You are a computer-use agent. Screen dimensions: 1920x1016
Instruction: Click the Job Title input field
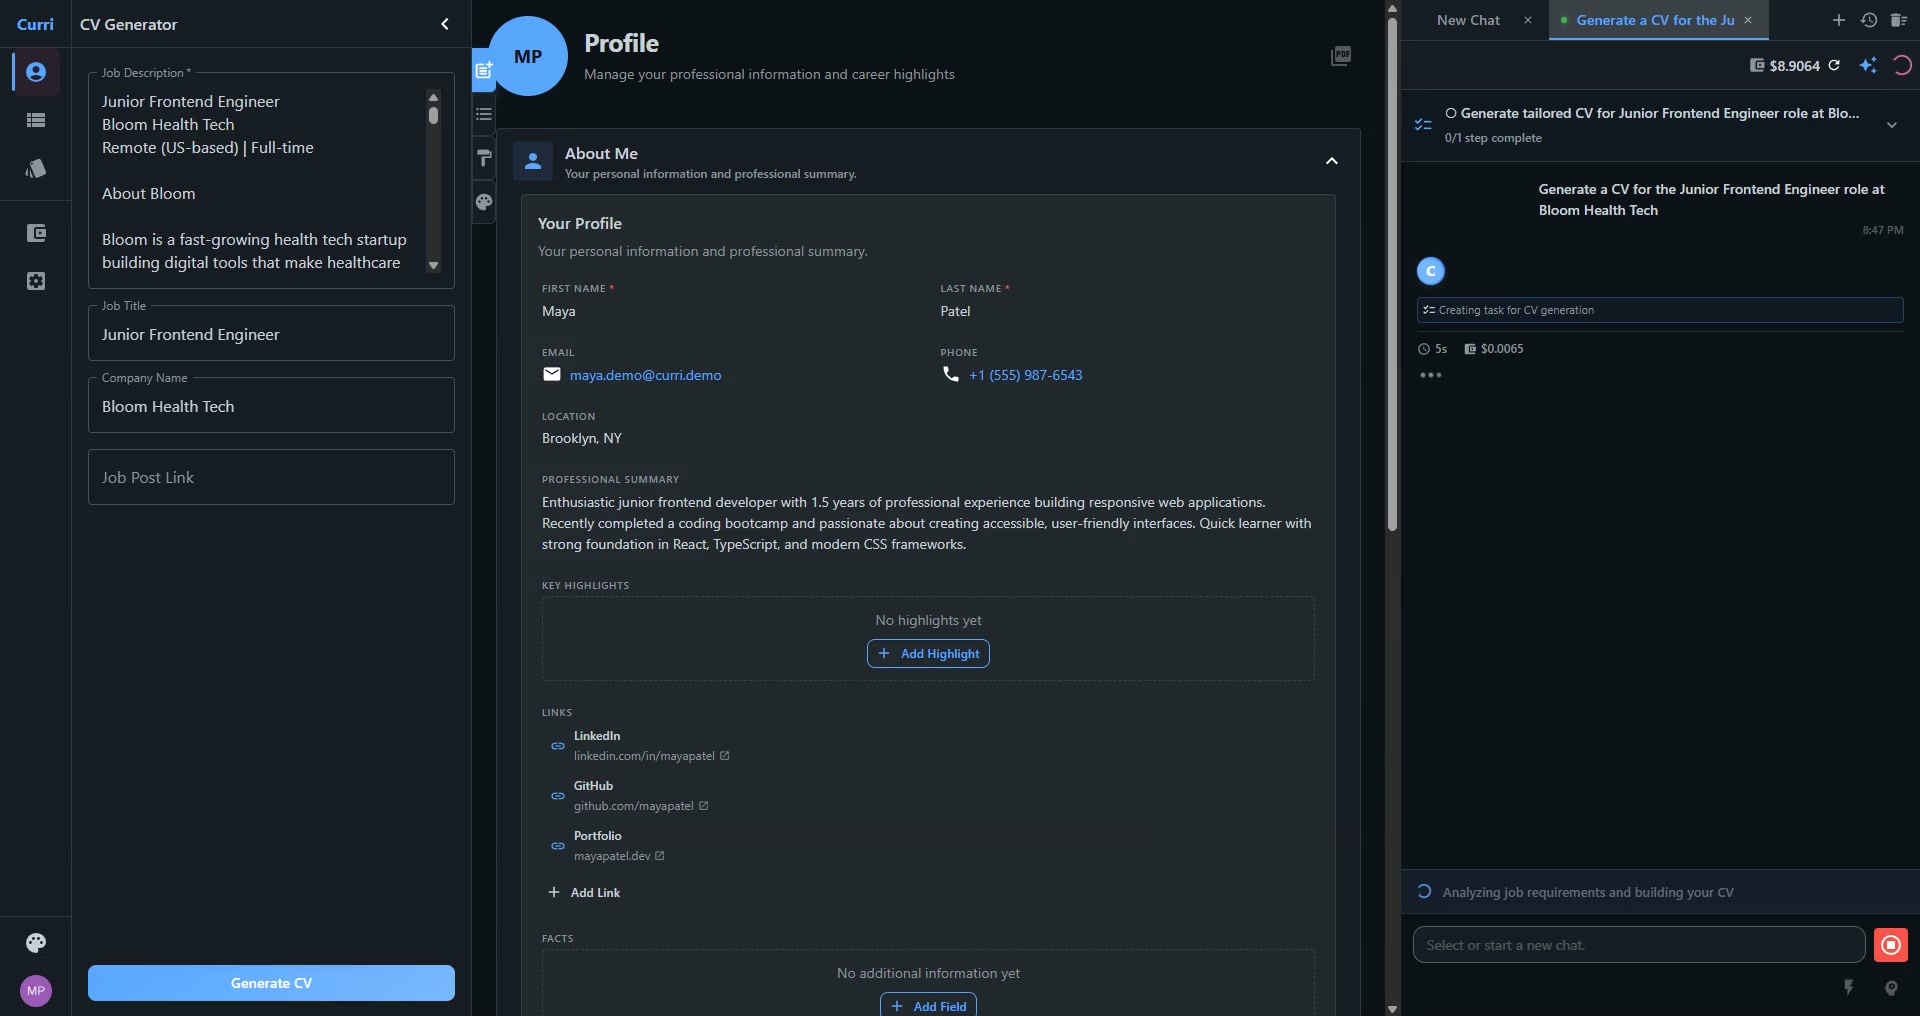pyautogui.click(x=271, y=334)
